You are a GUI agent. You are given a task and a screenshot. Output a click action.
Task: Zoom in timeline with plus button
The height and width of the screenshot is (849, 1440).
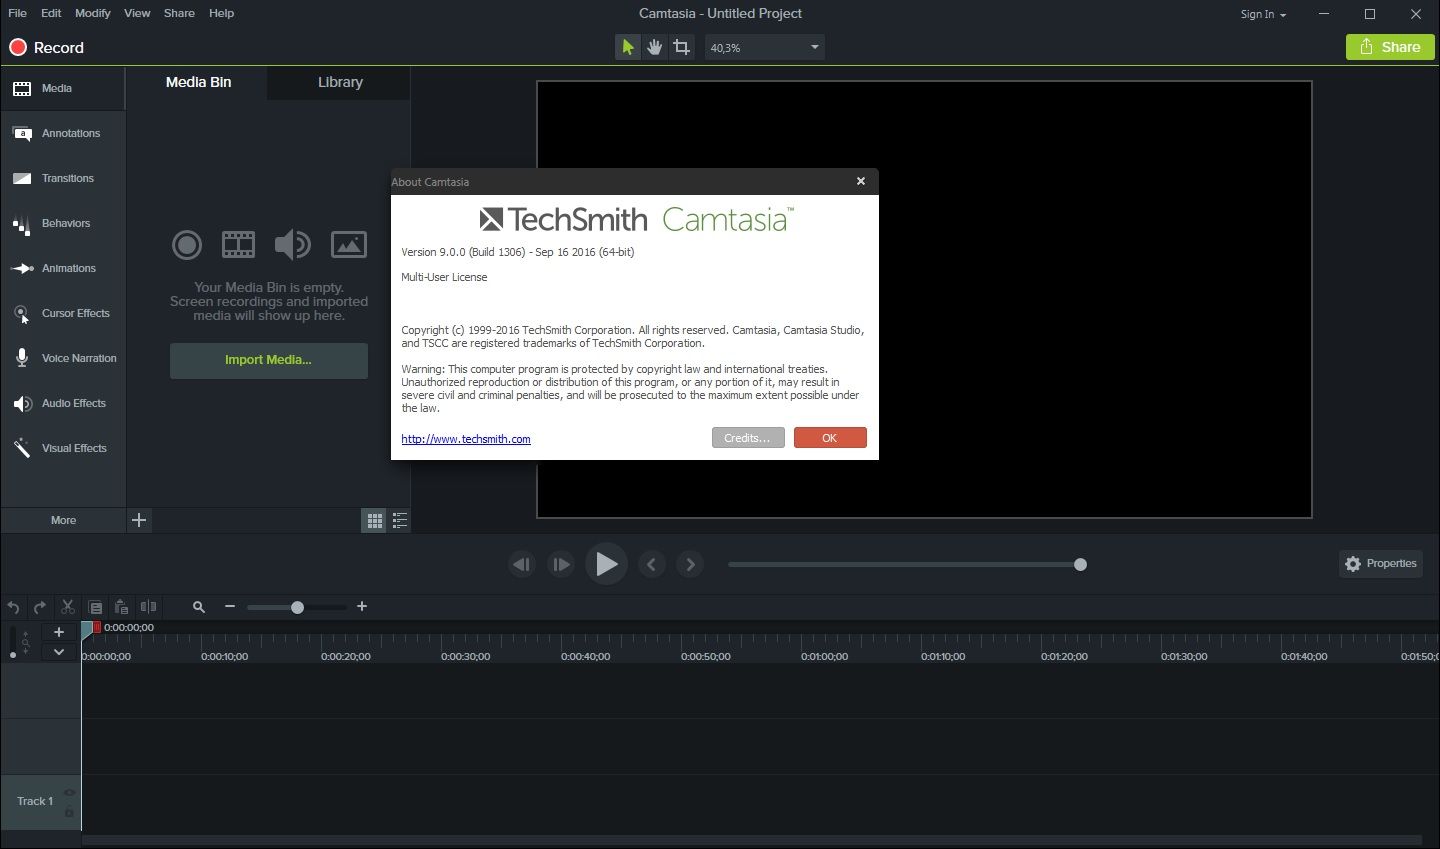pos(362,607)
